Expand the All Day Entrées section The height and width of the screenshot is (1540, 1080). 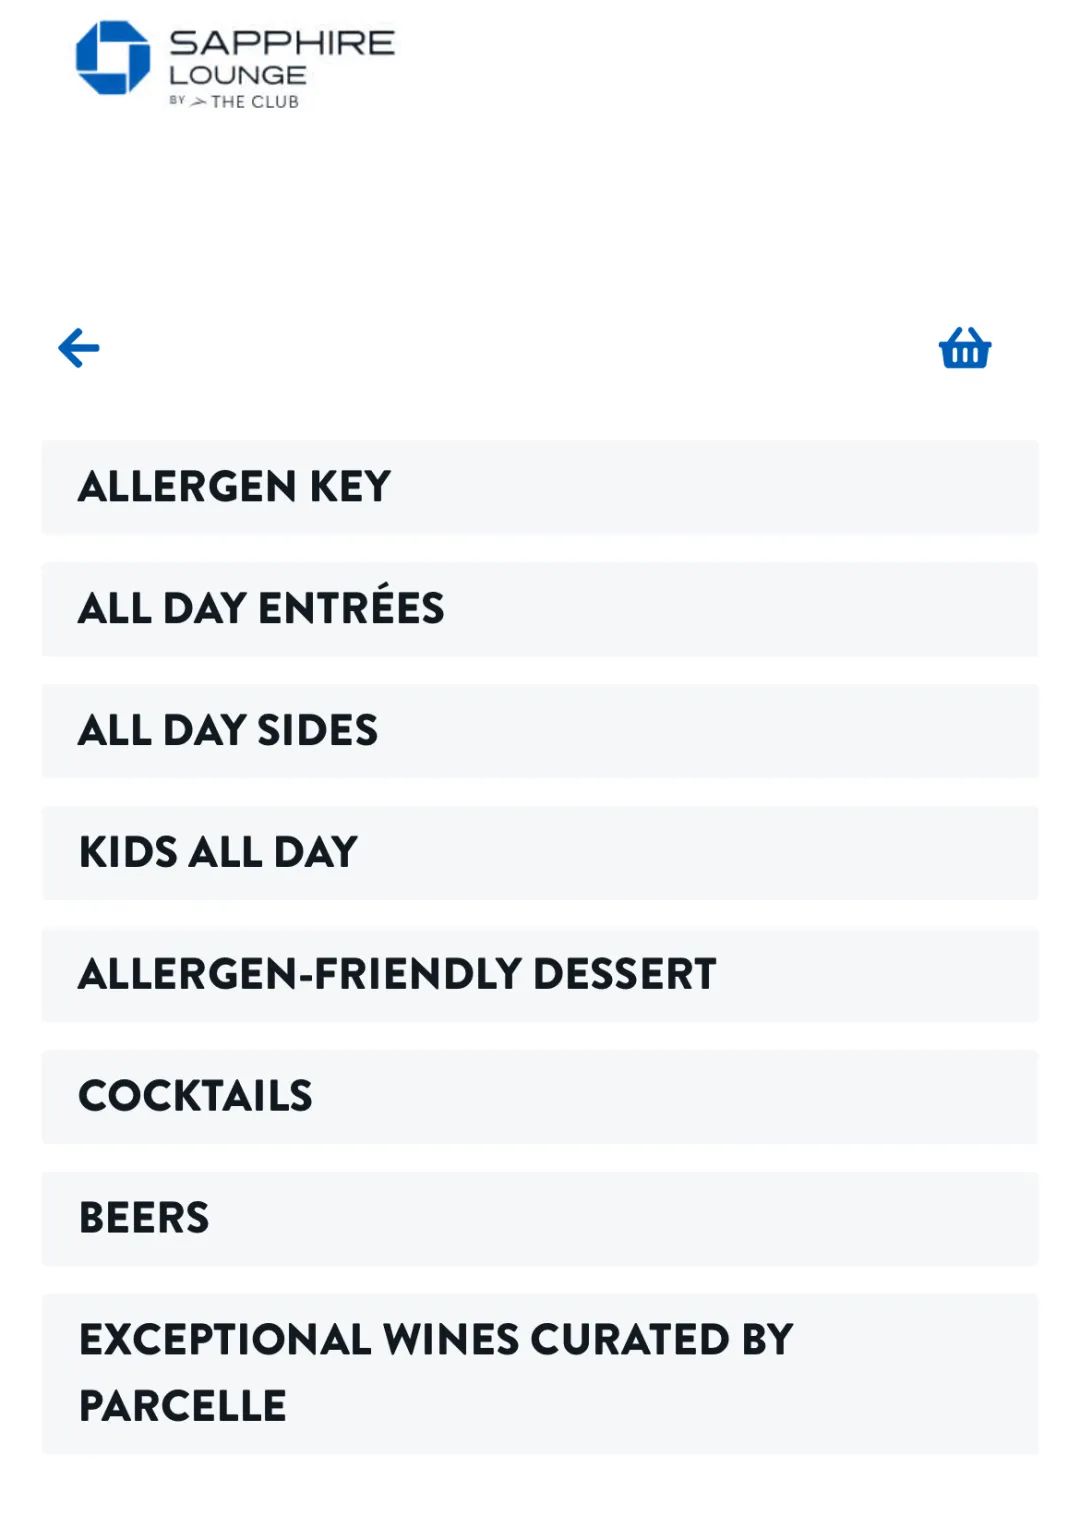pos(539,609)
